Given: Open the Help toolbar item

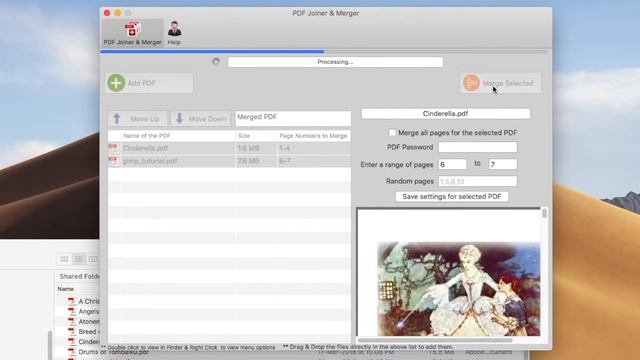Looking at the screenshot, I should (x=174, y=33).
